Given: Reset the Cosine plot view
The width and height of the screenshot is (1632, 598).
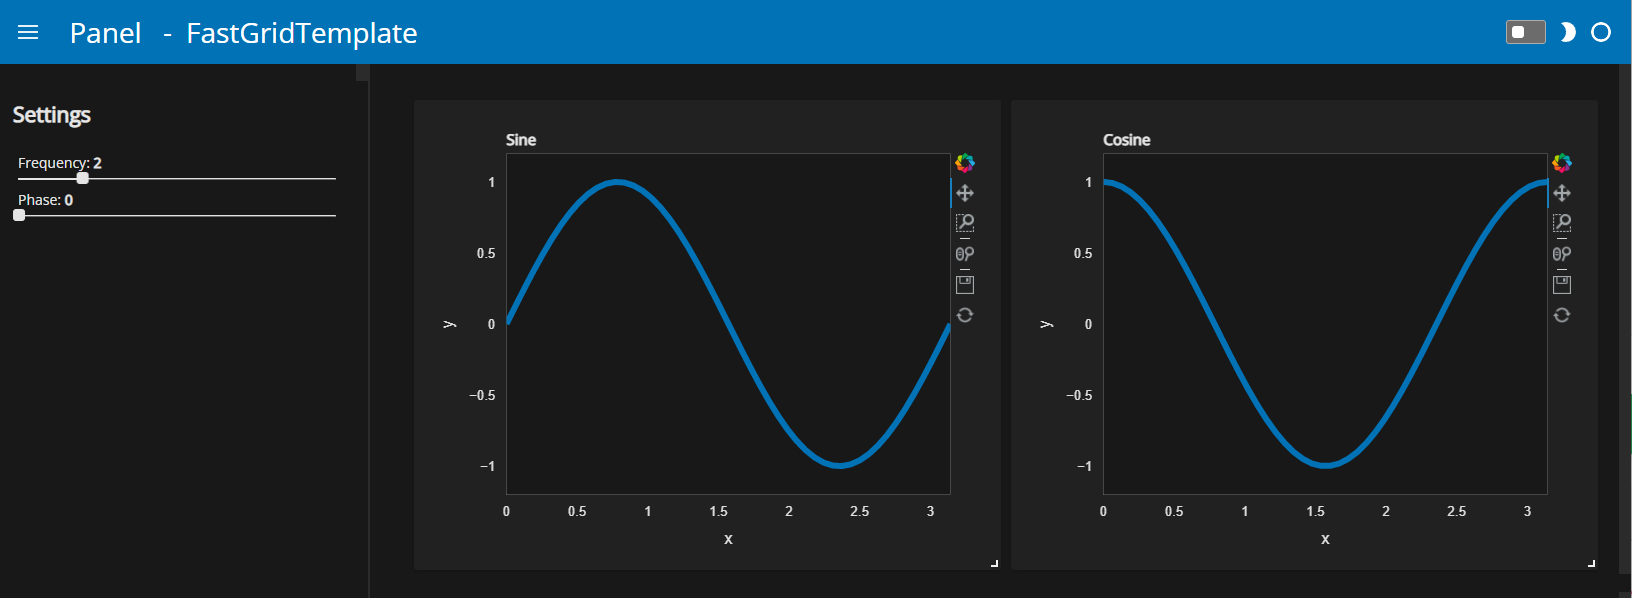Looking at the screenshot, I should [1562, 315].
